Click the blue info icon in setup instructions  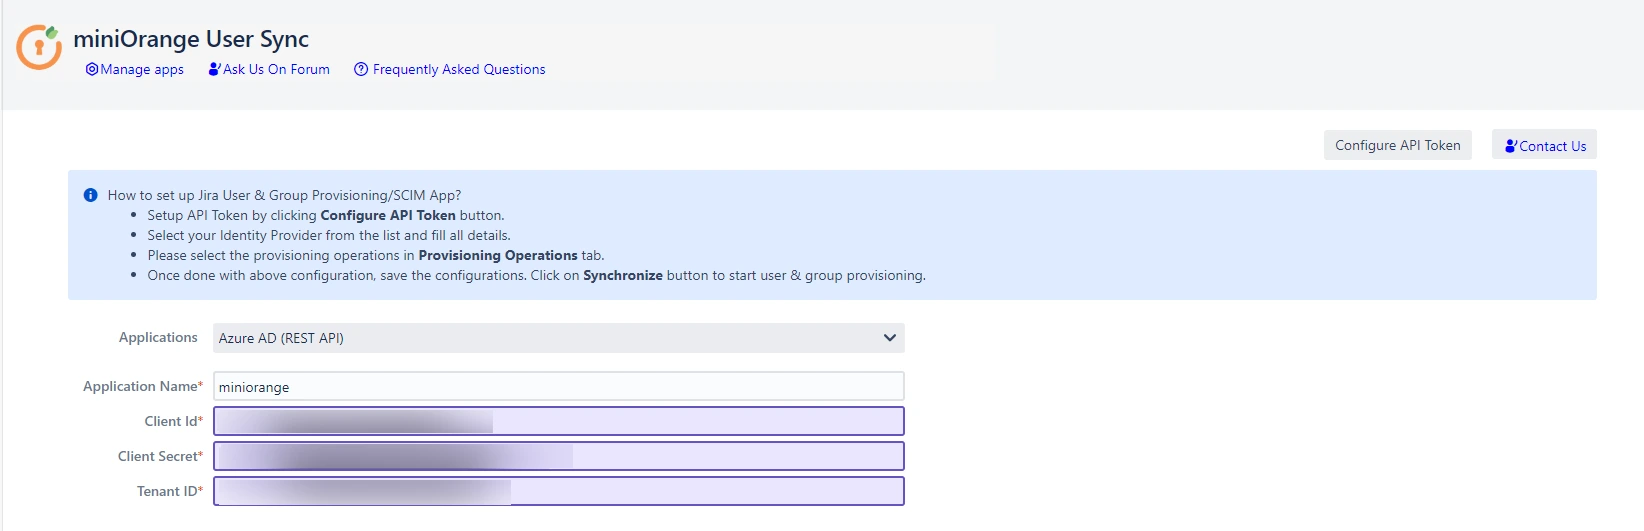coord(90,195)
